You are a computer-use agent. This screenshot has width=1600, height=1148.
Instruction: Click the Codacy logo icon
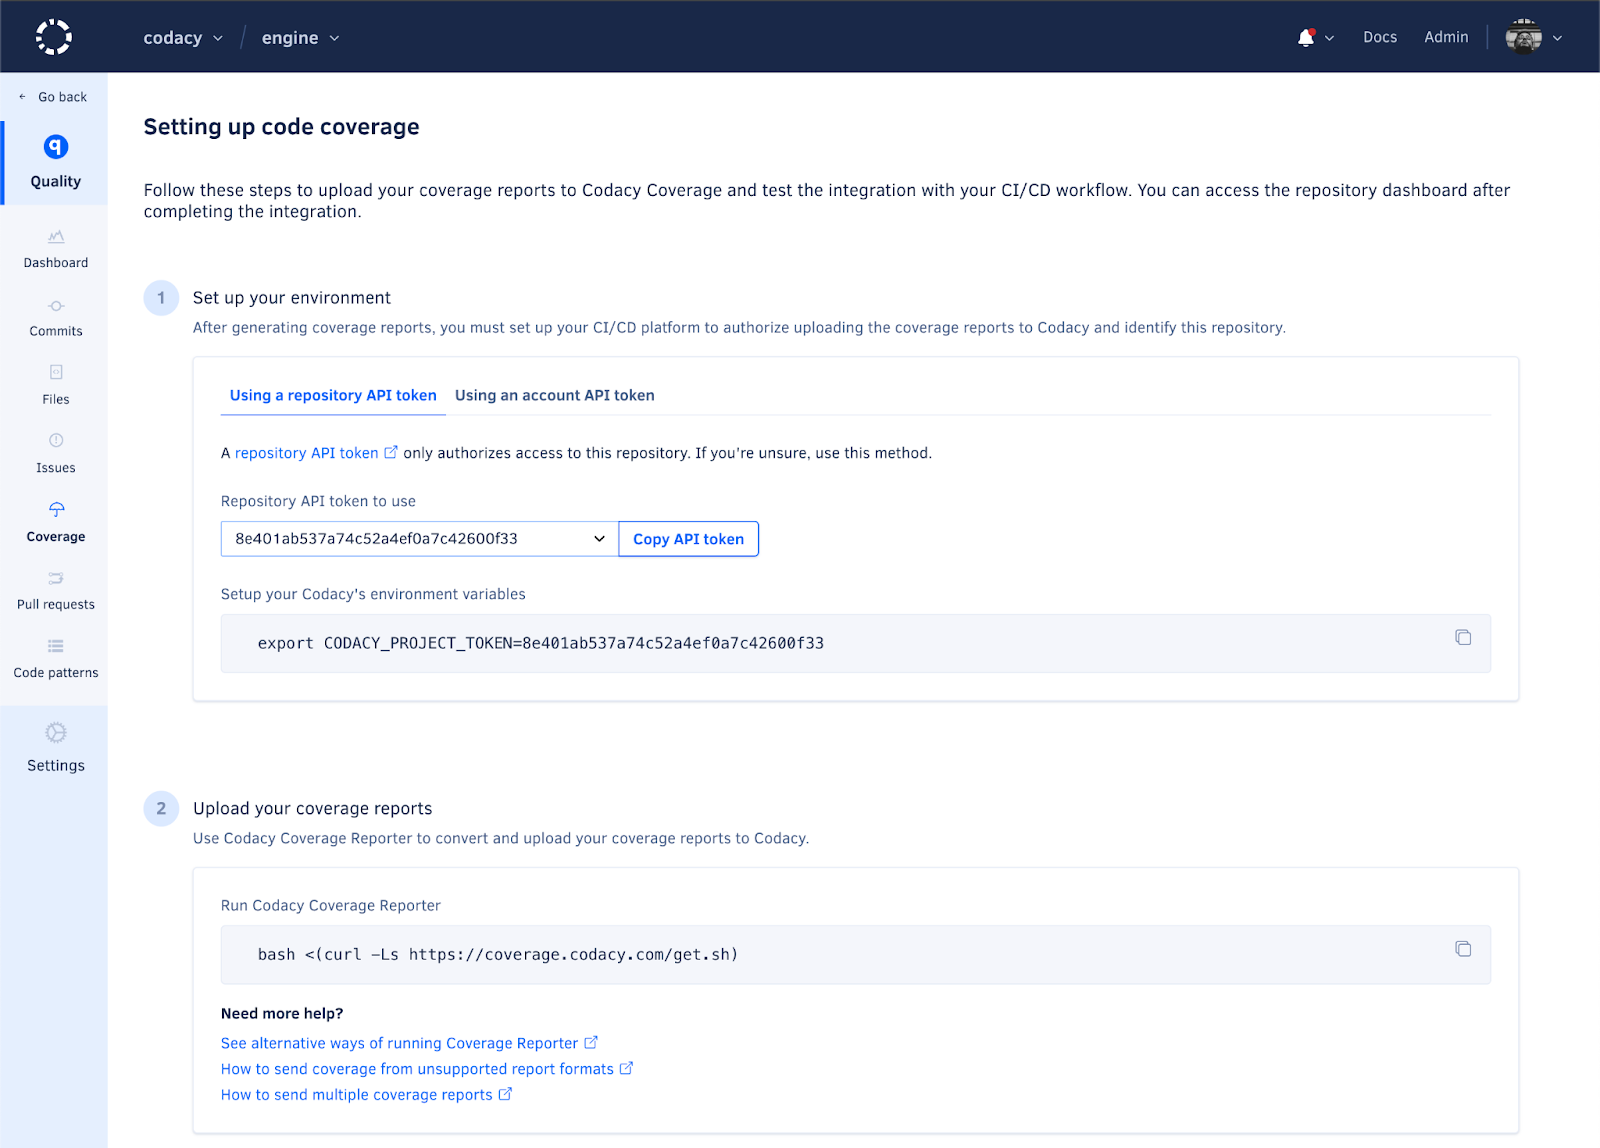point(54,37)
